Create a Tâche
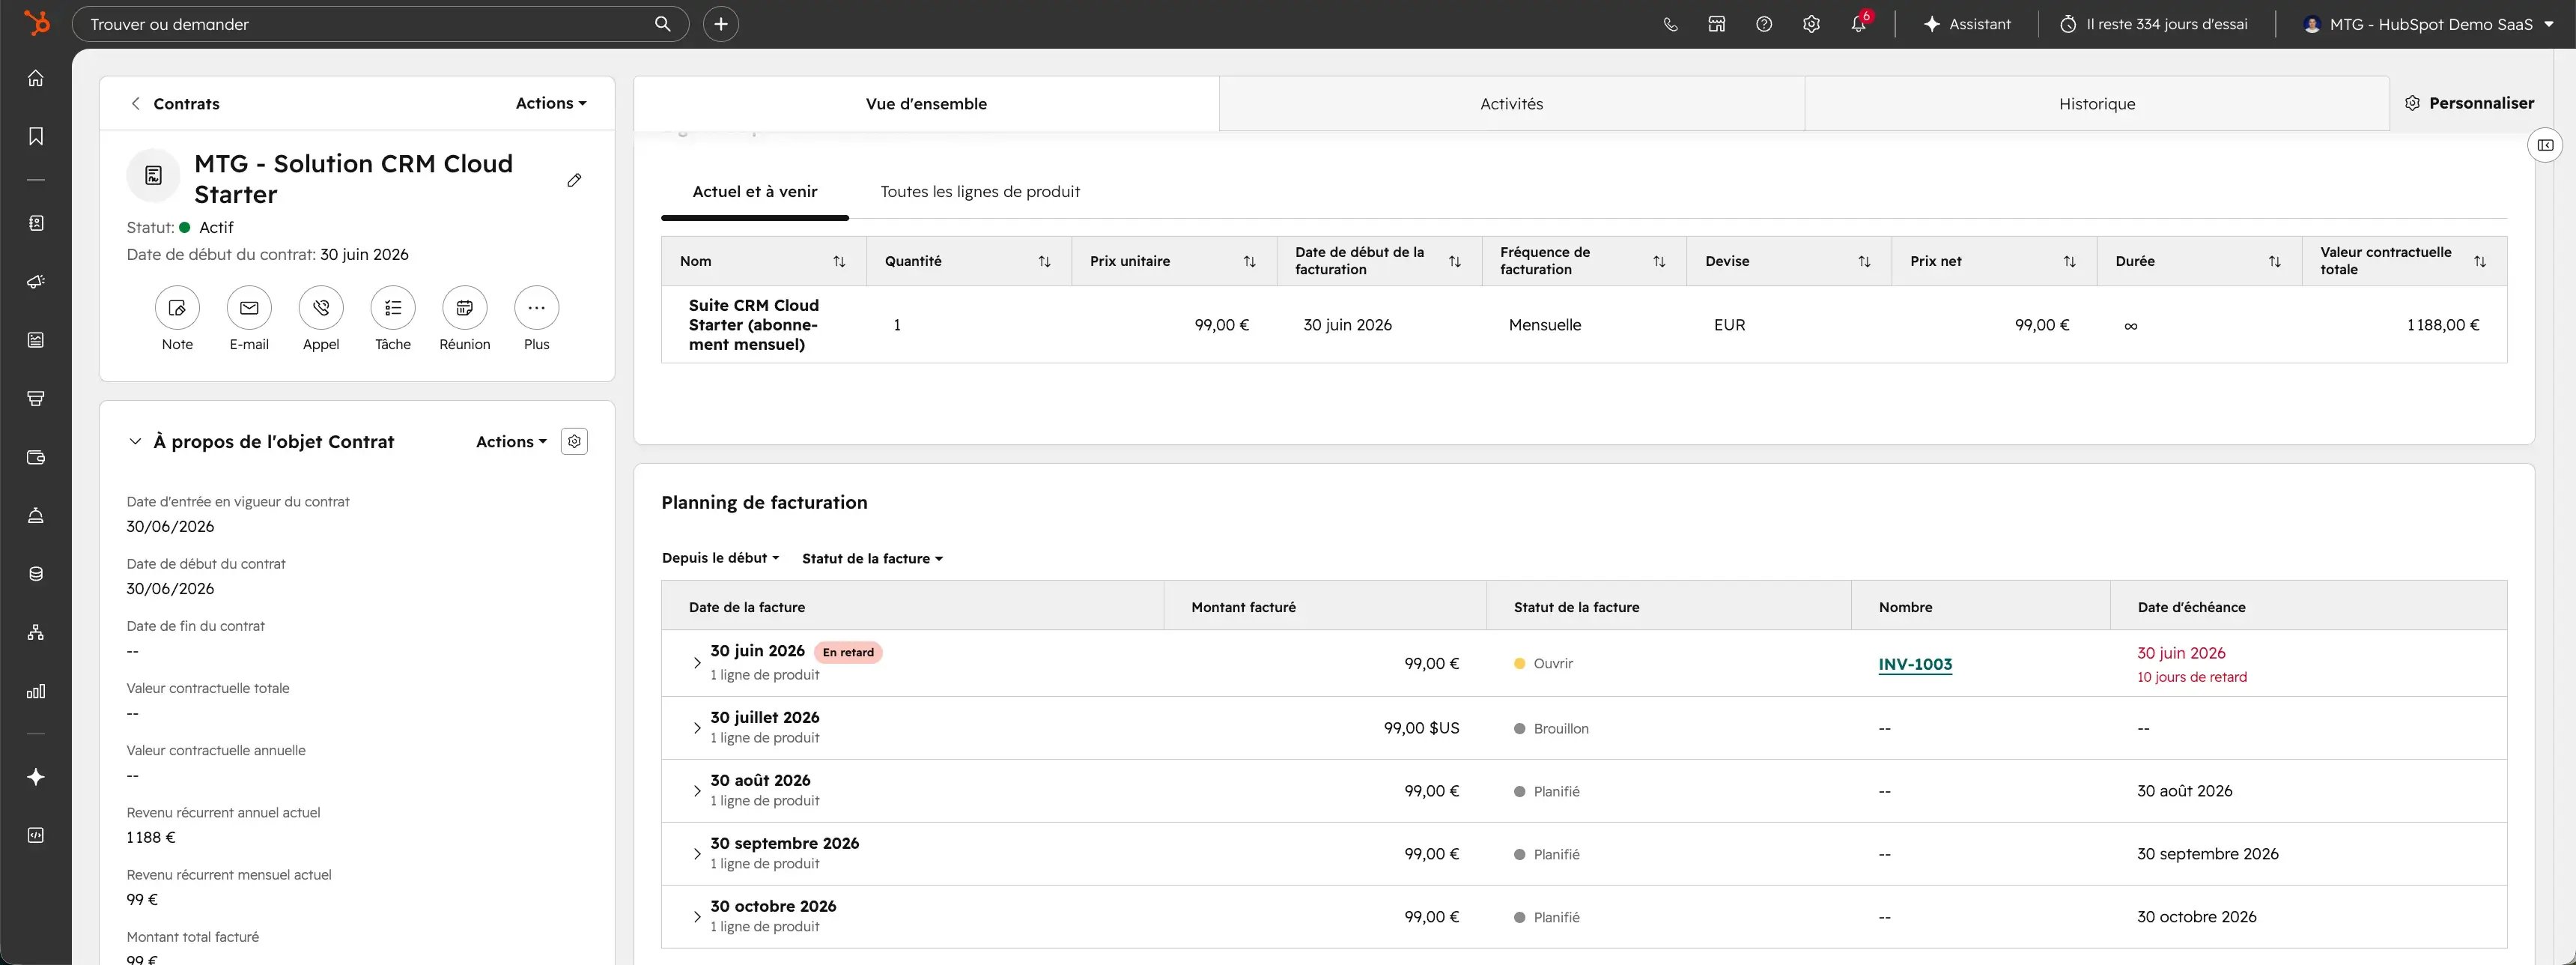2576x965 pixels. coord(393,308)
